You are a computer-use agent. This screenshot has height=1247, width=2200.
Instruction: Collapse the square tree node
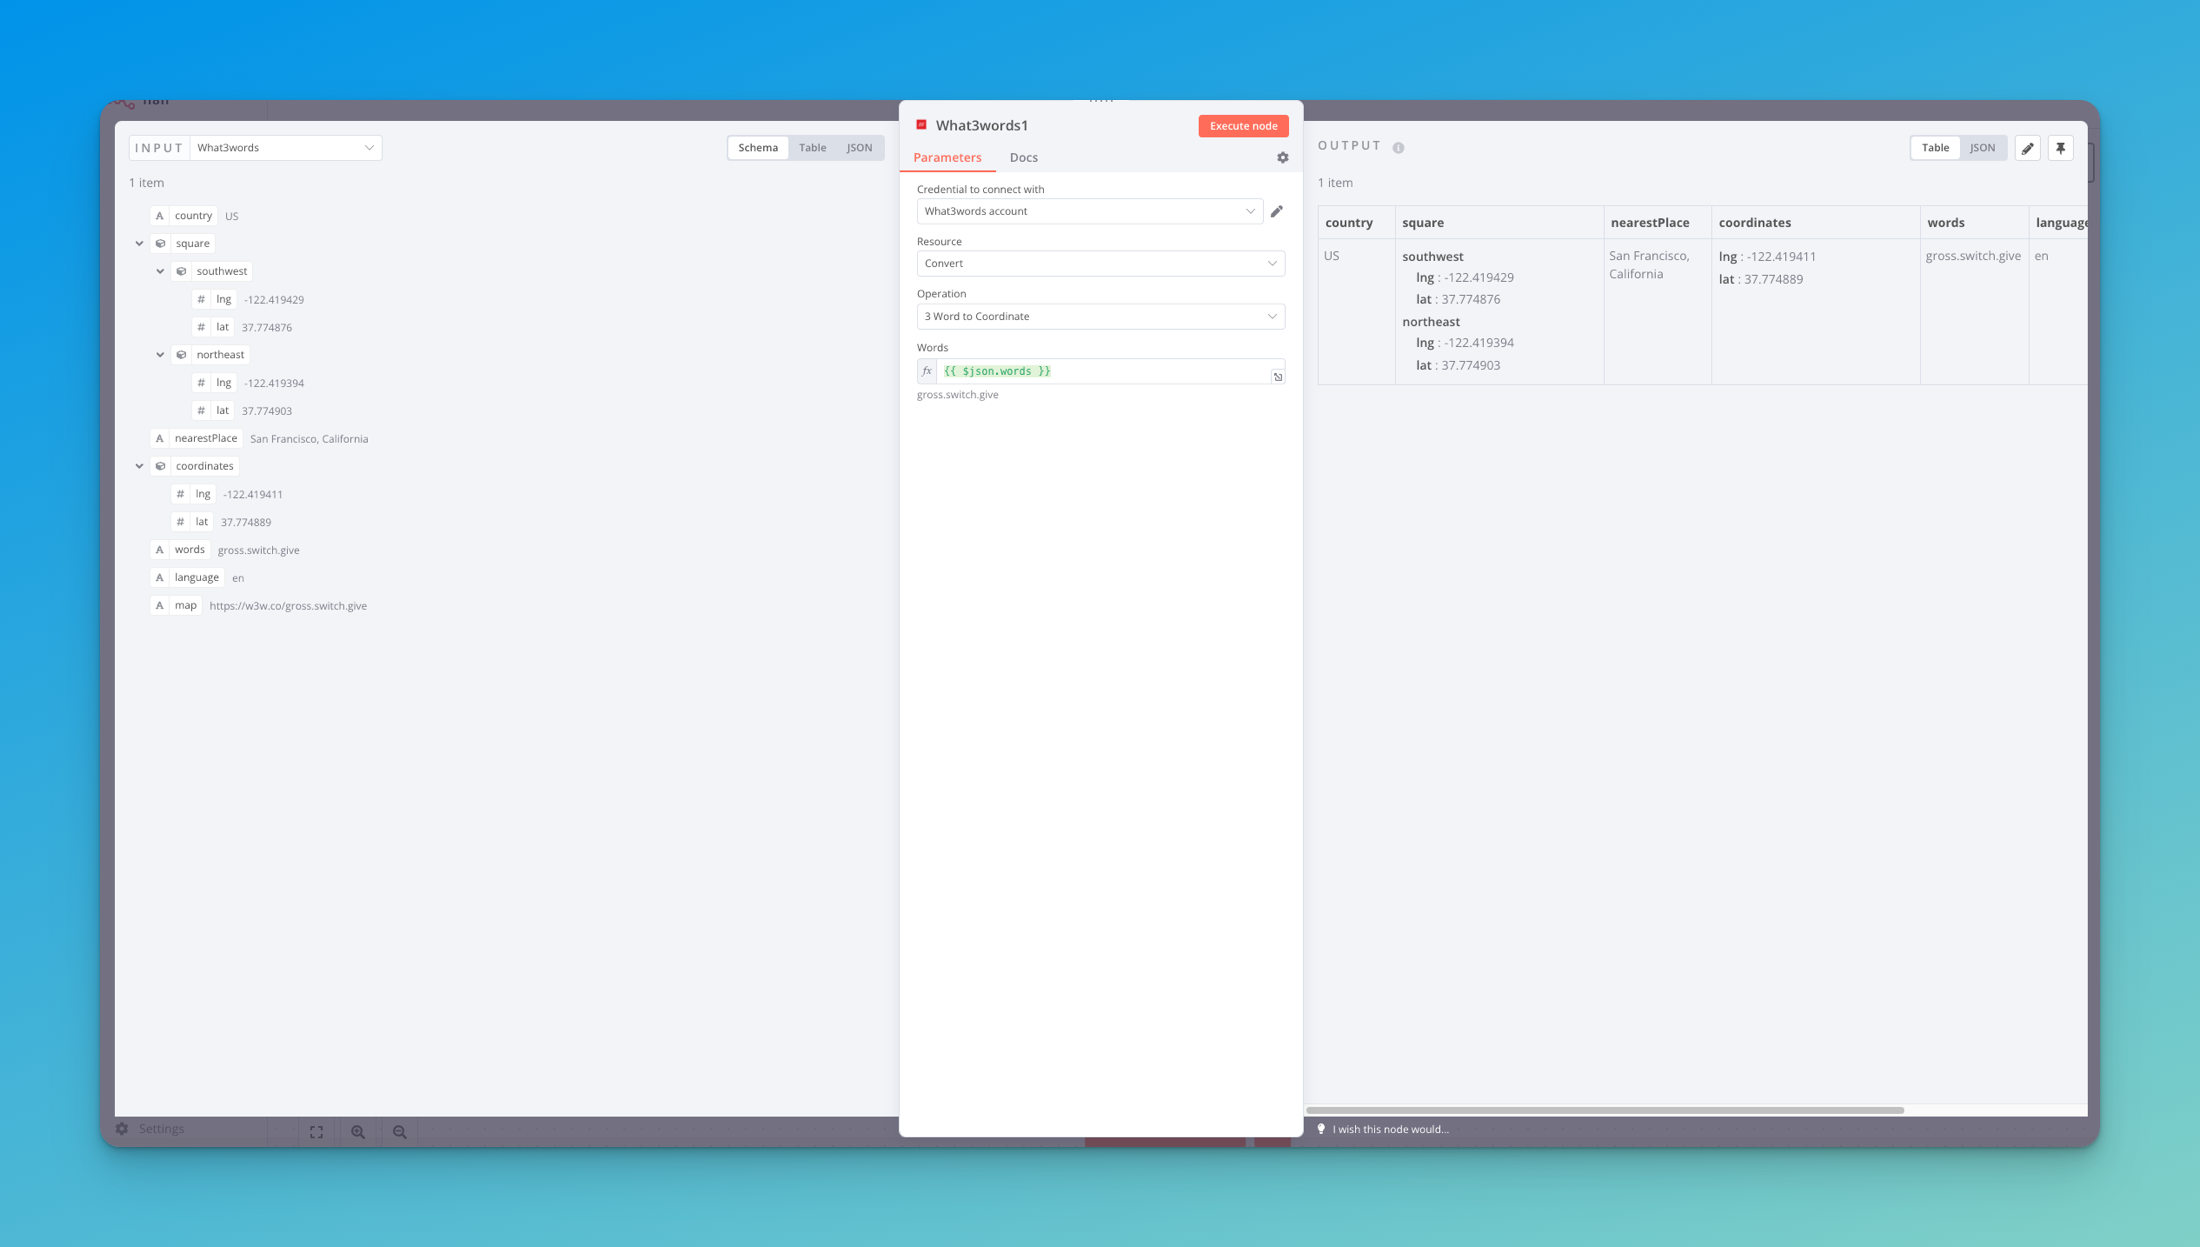[140, 243]
